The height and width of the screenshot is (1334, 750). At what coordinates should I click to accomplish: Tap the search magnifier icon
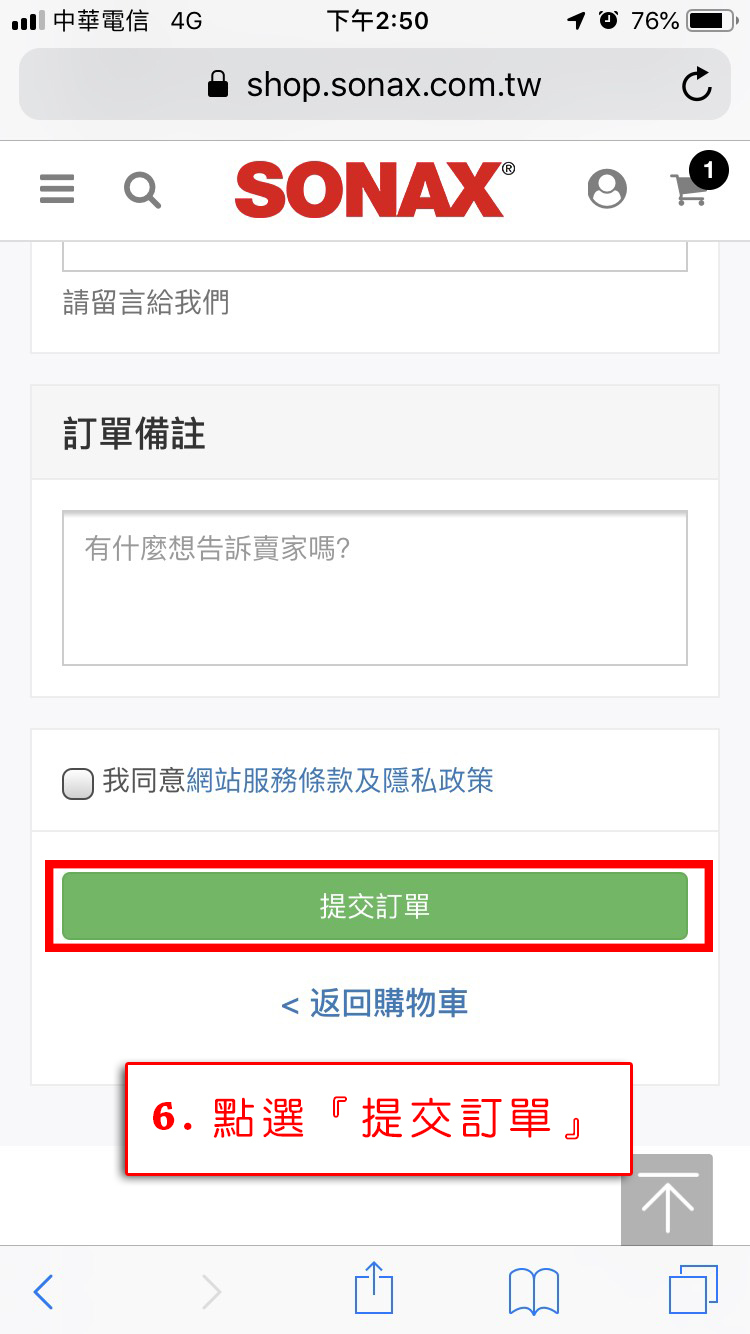click(142, 188)
